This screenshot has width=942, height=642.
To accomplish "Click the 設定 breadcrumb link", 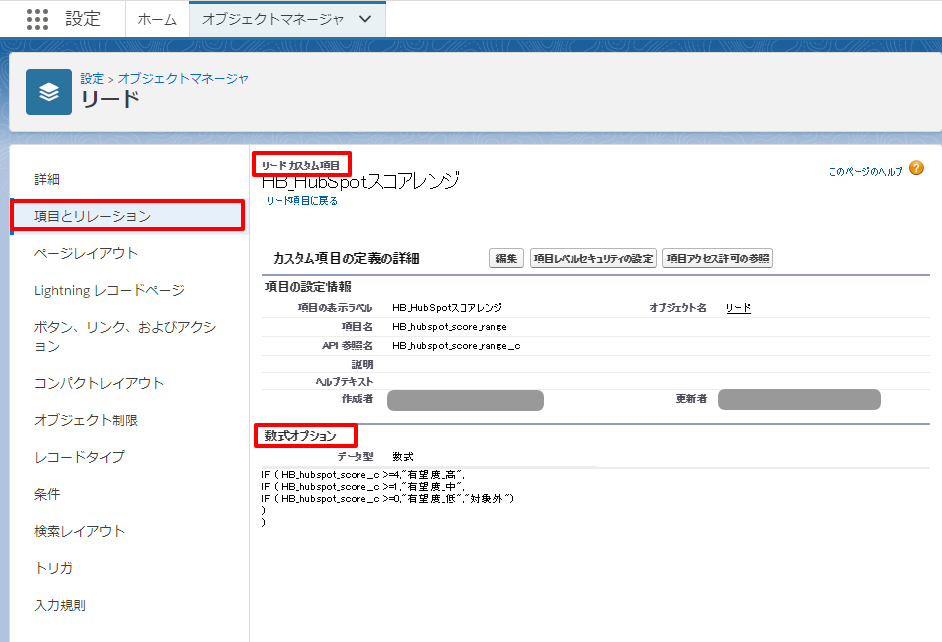I will click(92, 78).
